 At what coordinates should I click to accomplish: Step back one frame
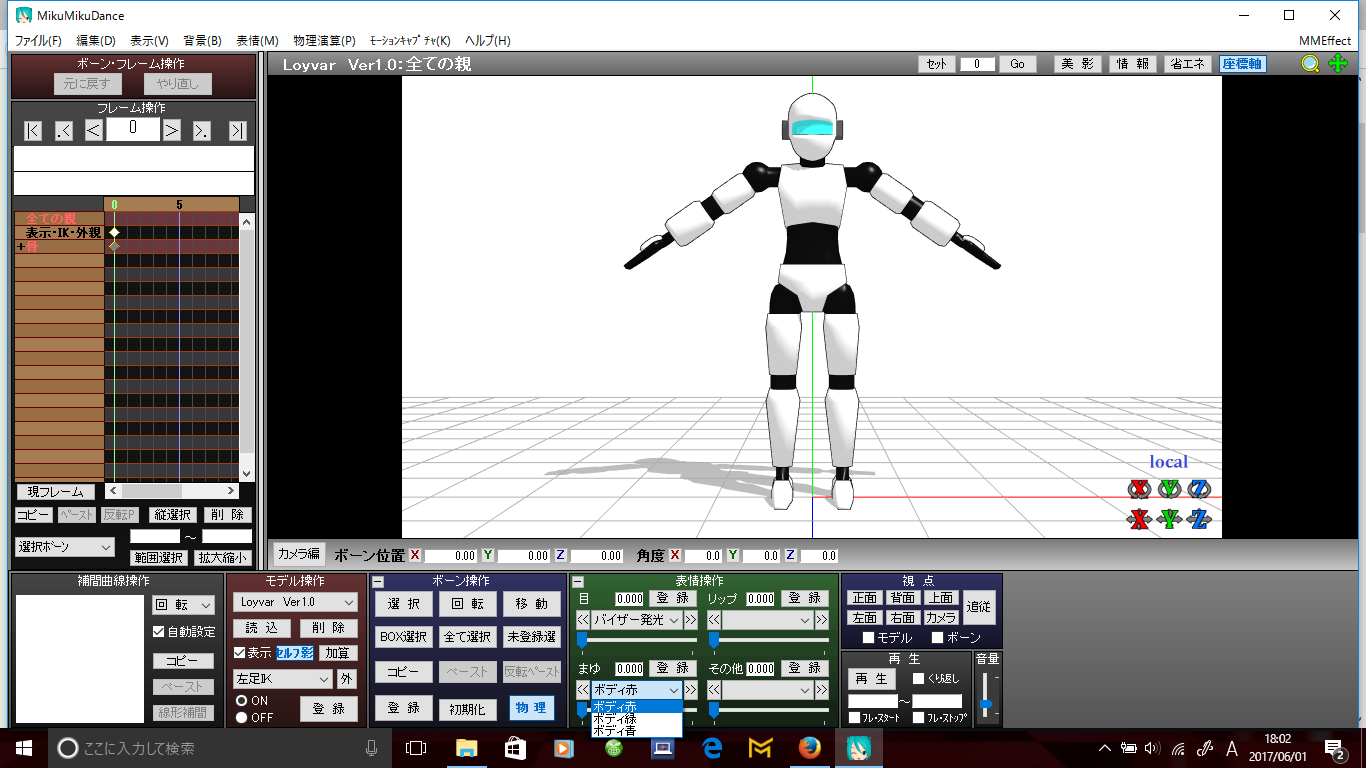pos(93,130)
